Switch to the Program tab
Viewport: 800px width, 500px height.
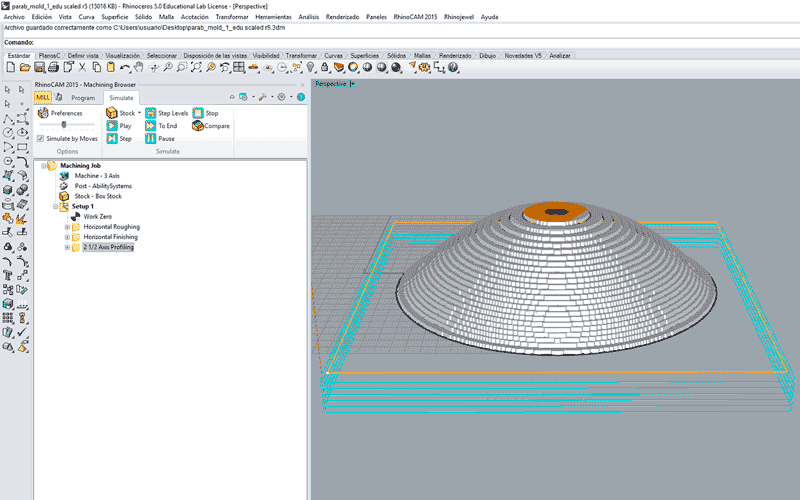pos(83,98)
